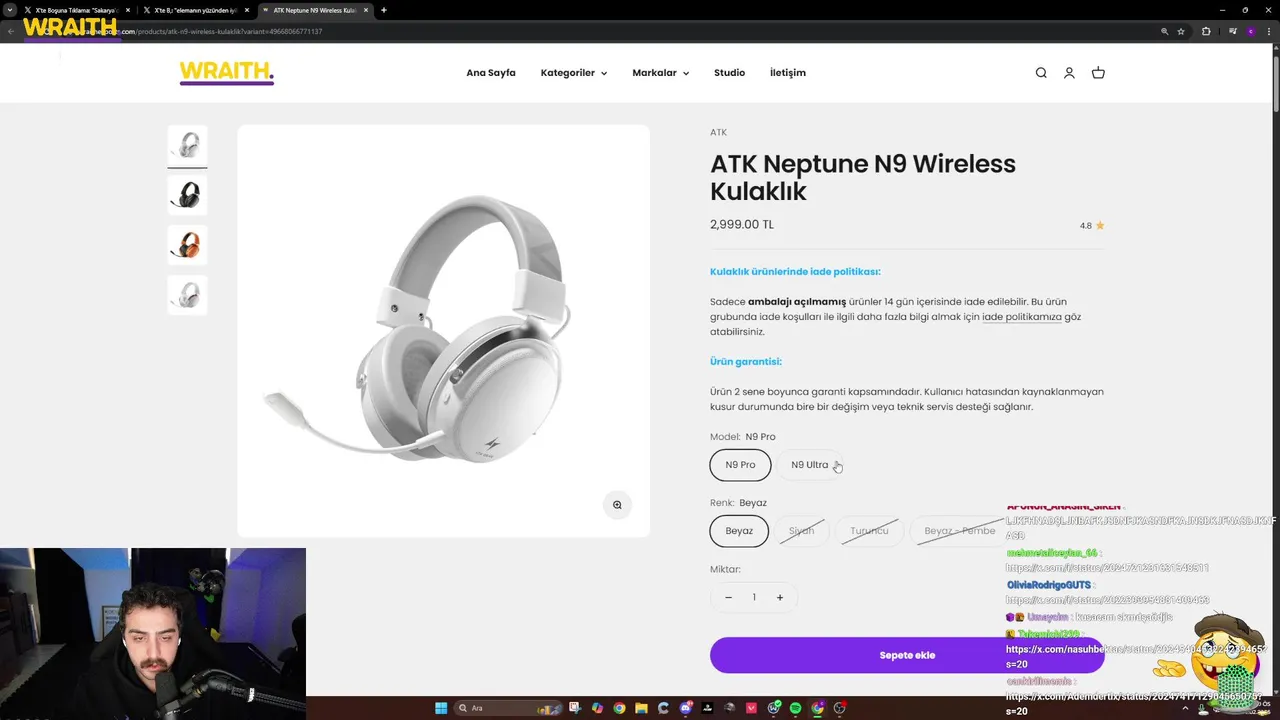Go to Ana Sayfa menu item

(491, 73)
